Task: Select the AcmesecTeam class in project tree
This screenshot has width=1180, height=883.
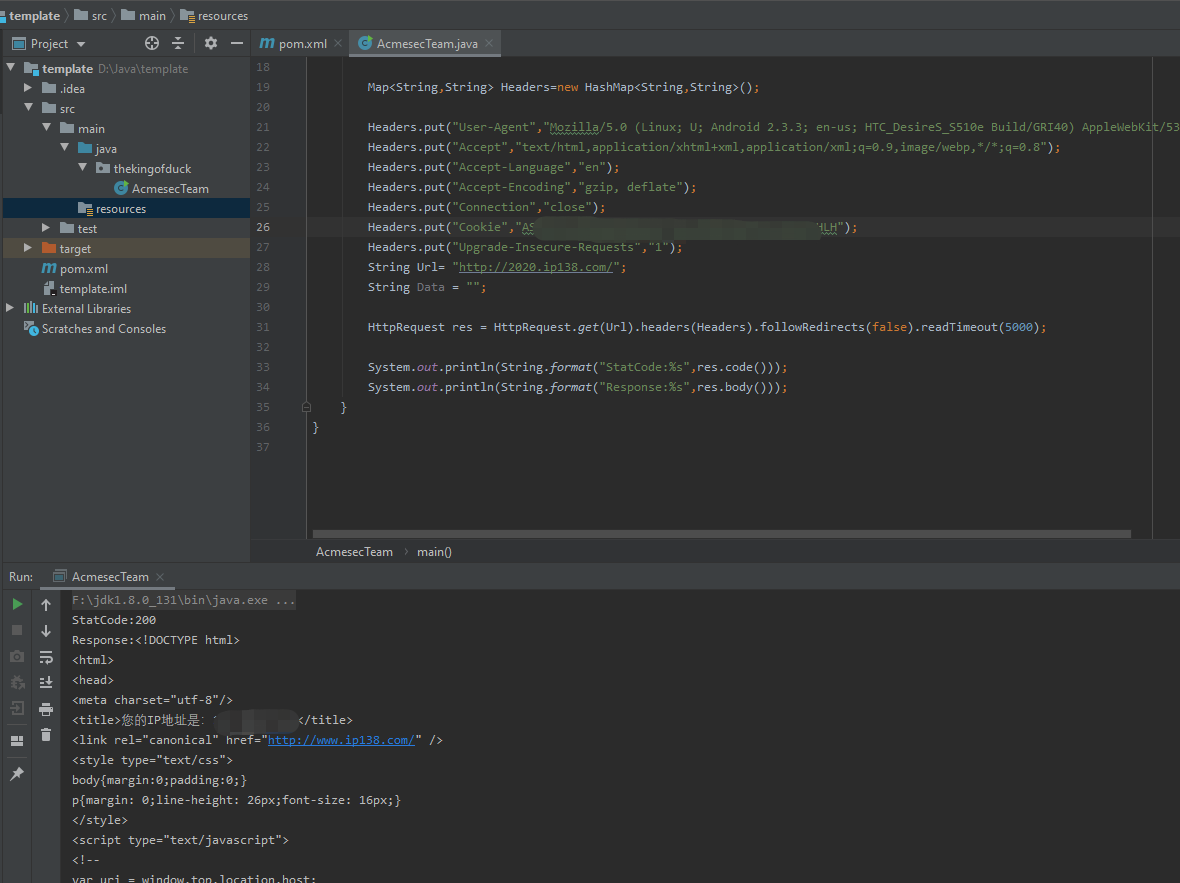Action: pos(170,188)
